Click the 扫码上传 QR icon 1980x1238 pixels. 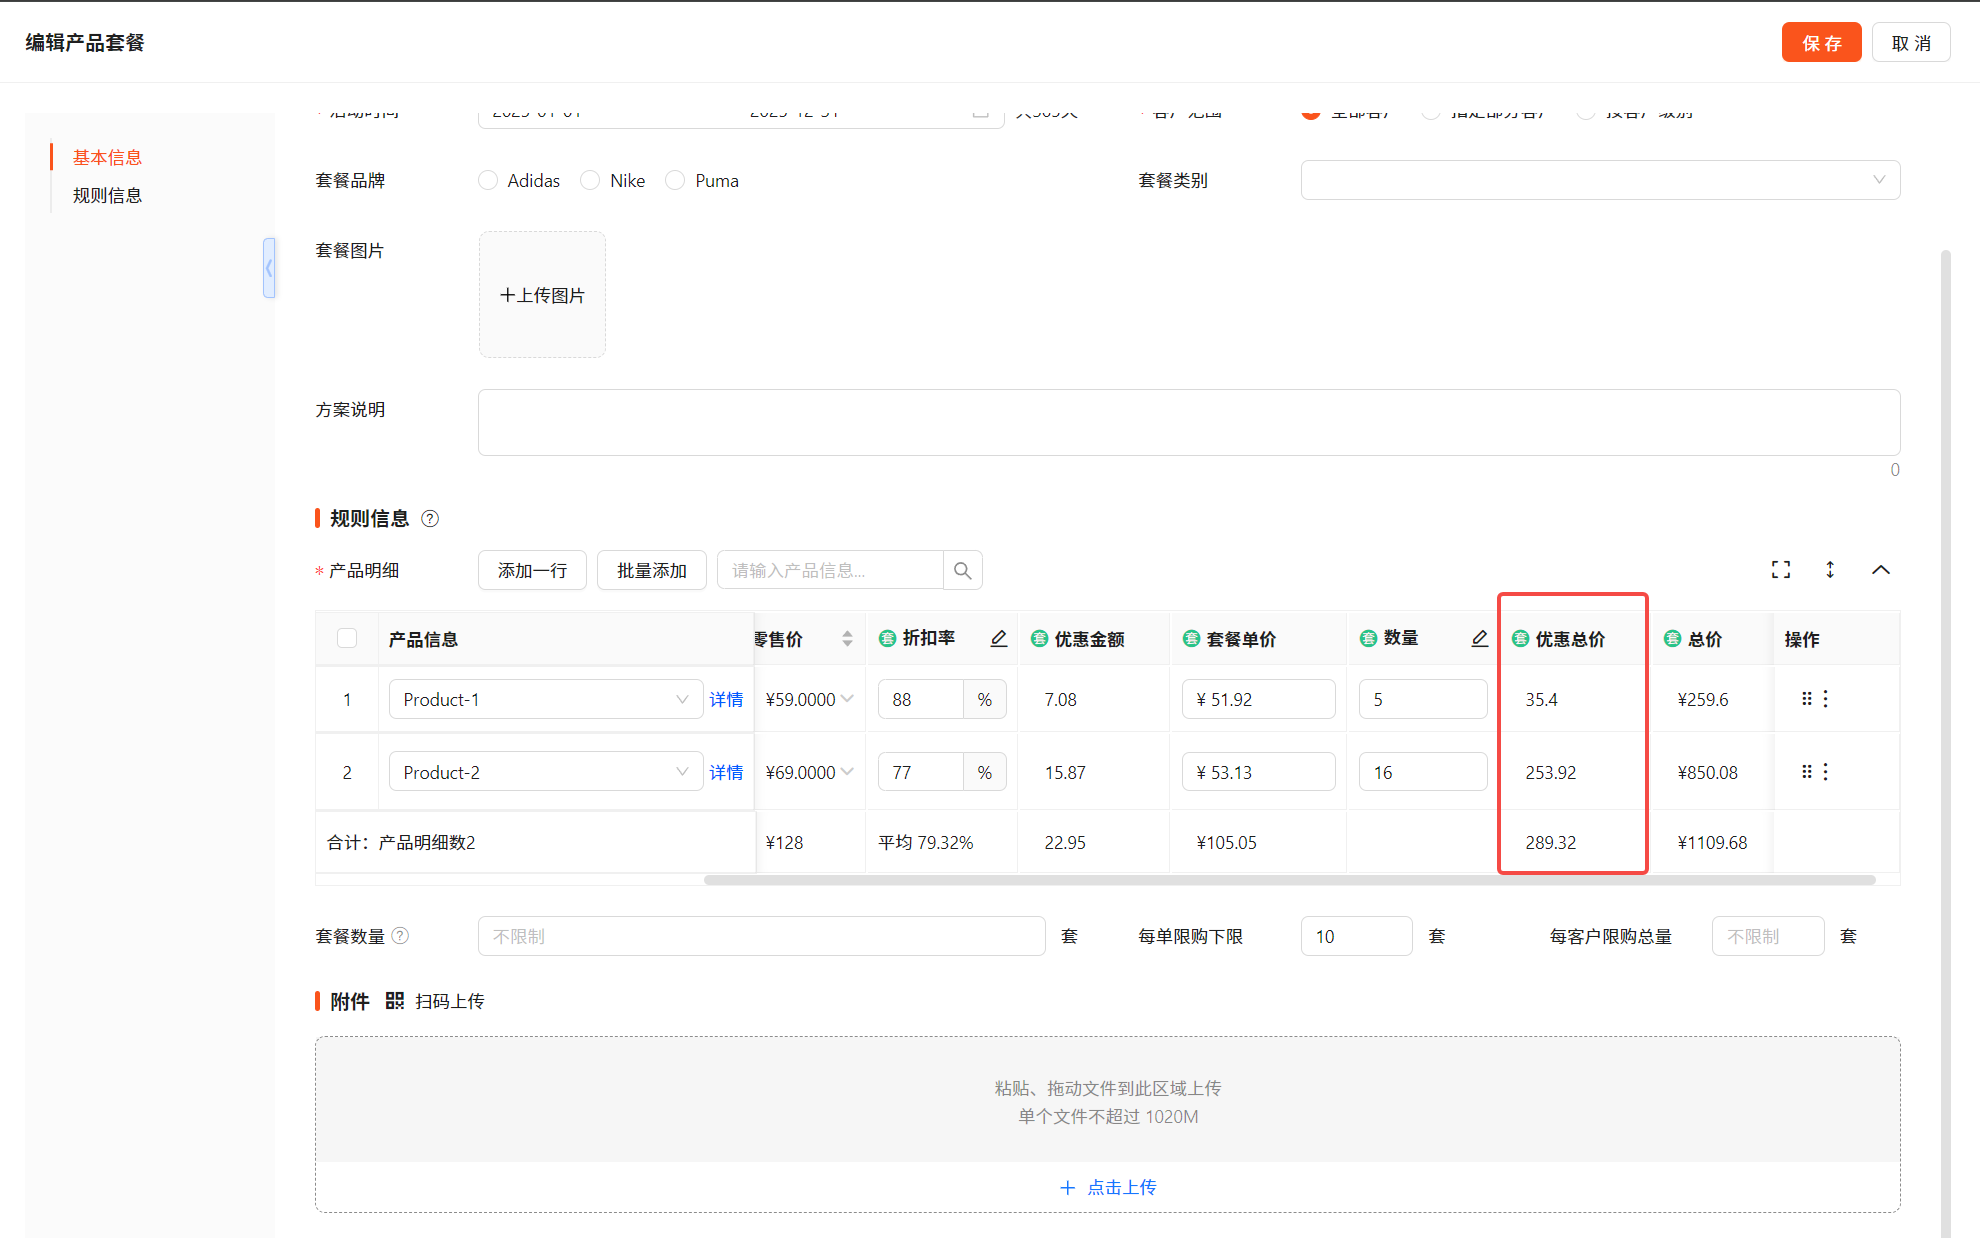click(395, 1001)
